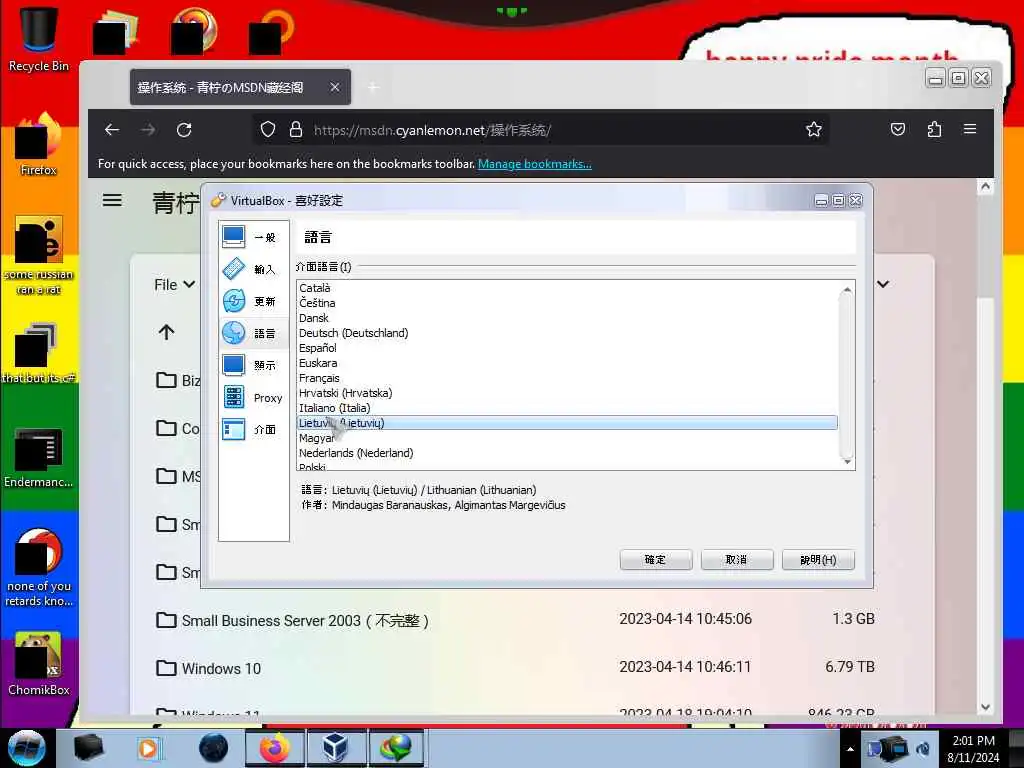
Task: Expand the chevron dropdown right of the listing
Action: 883,284
